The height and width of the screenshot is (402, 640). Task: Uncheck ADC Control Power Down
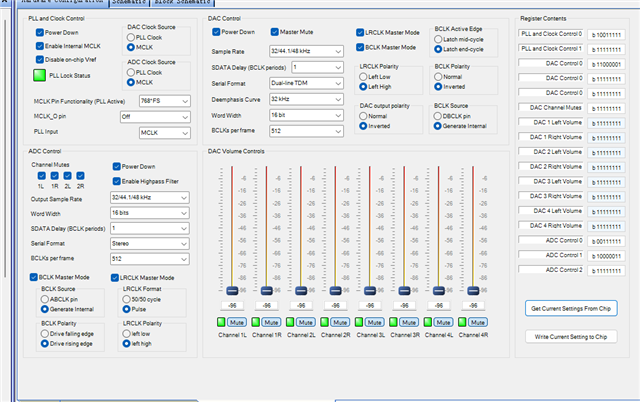point(116,166)
